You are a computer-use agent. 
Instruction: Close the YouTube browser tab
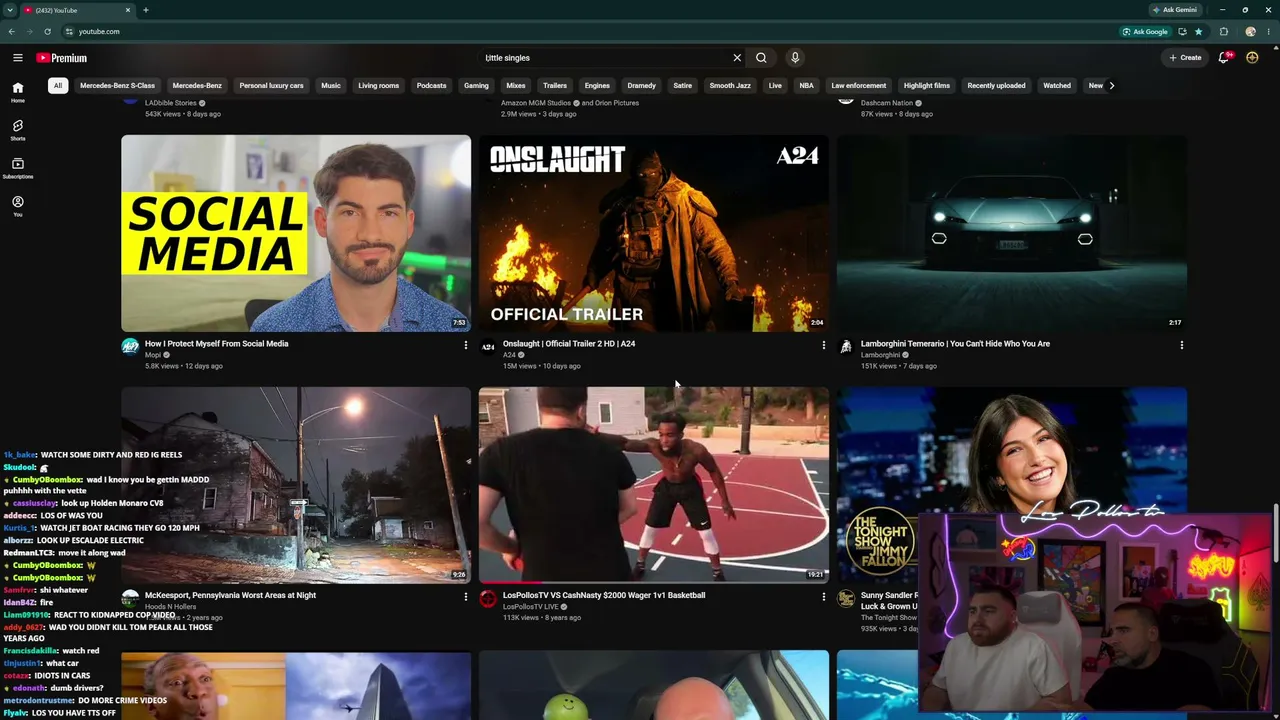(128, 10)
